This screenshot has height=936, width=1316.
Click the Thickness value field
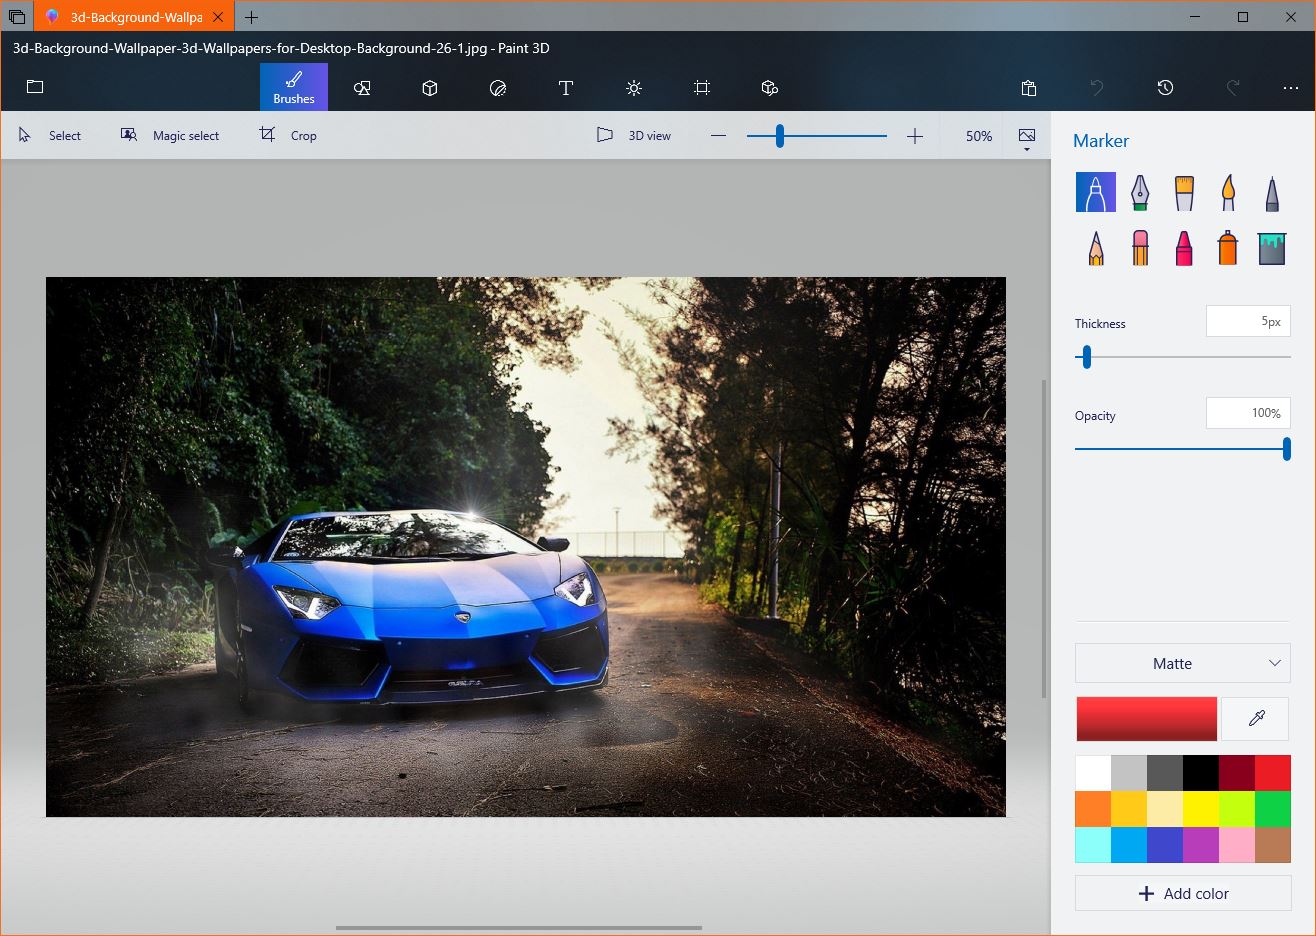[x=1248, y=321]
